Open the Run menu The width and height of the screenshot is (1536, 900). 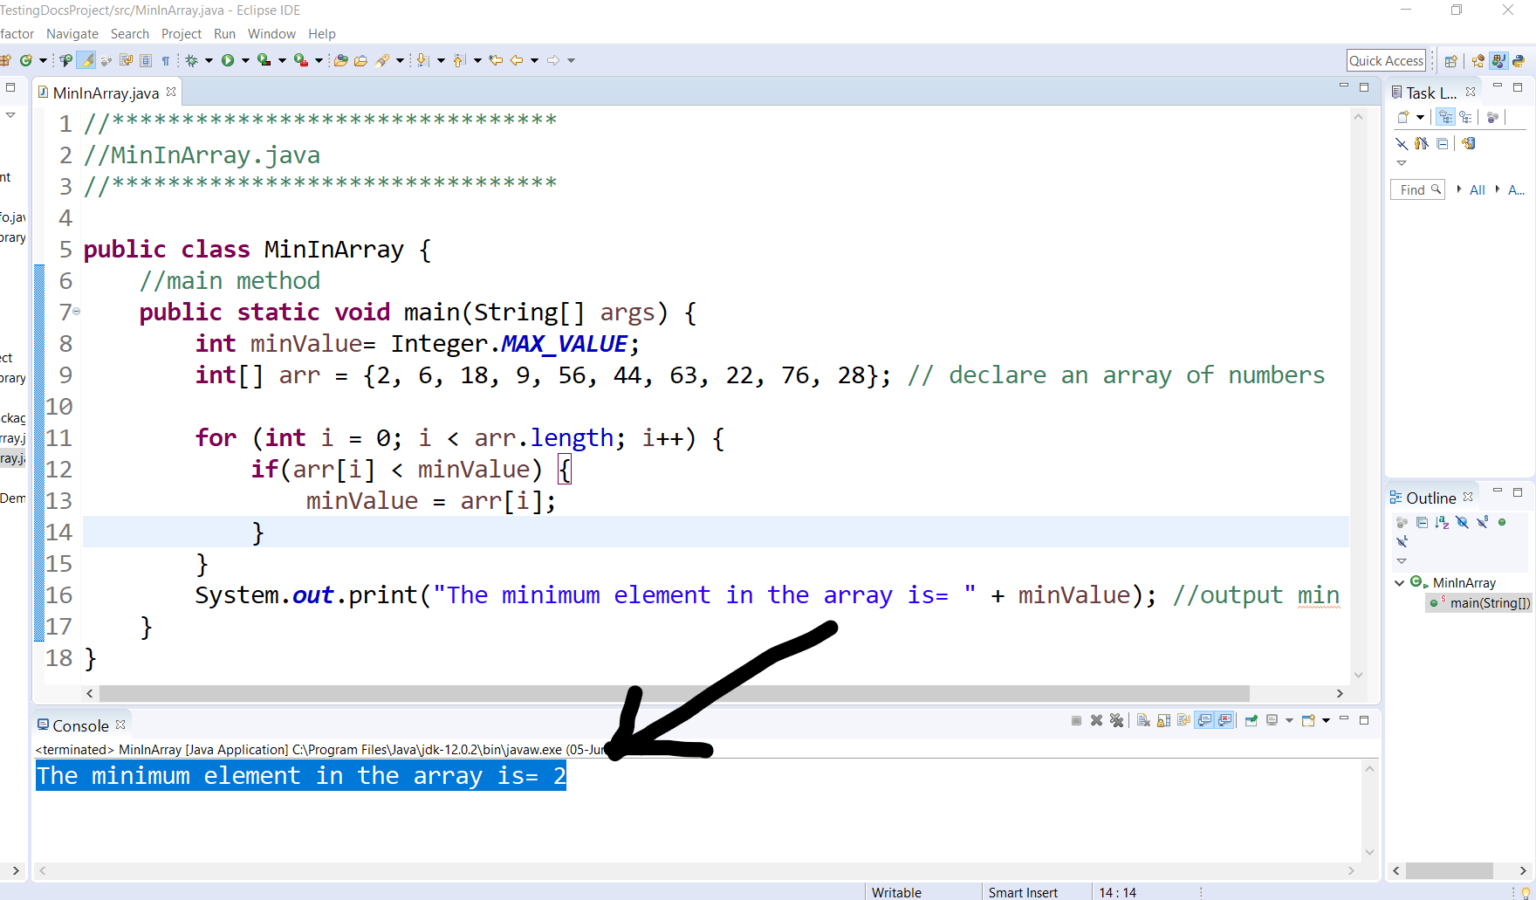coord(224,34)
